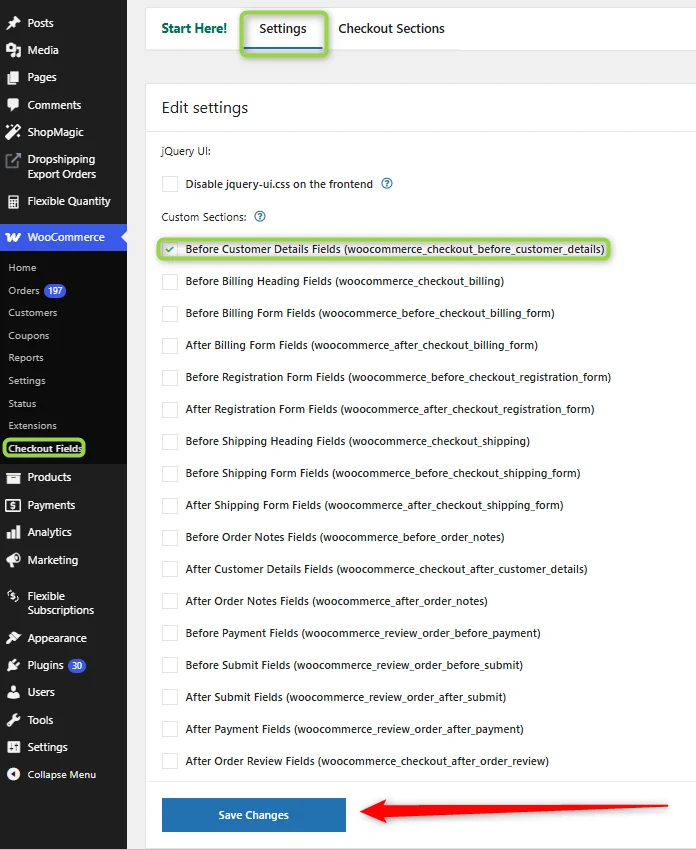This screenshot has height=850, width=696.
Task: Uncheck Before Customer Details Fields checkbox
Action: tap(170, 249)
